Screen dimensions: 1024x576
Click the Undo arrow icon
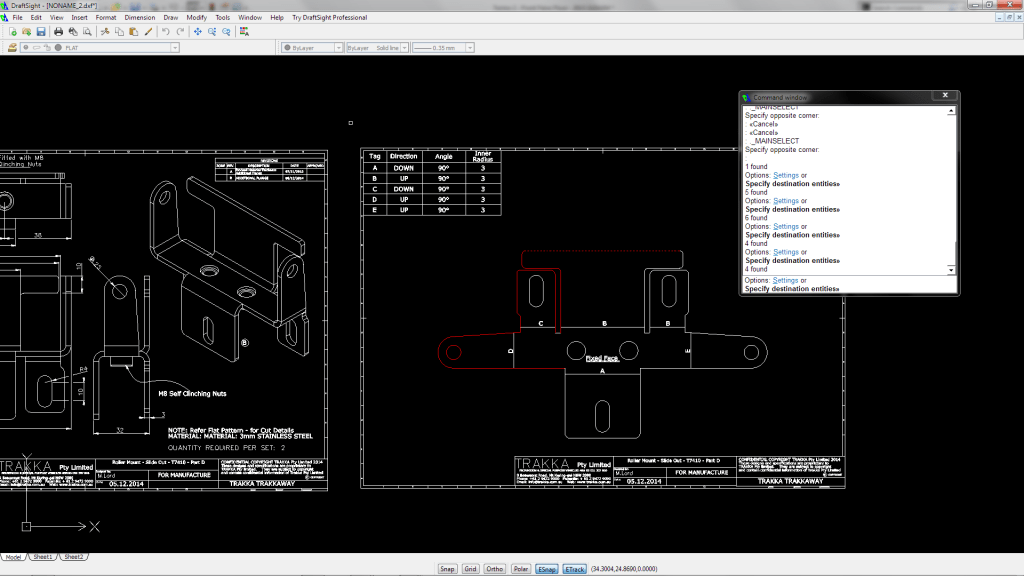pos(166,32)
